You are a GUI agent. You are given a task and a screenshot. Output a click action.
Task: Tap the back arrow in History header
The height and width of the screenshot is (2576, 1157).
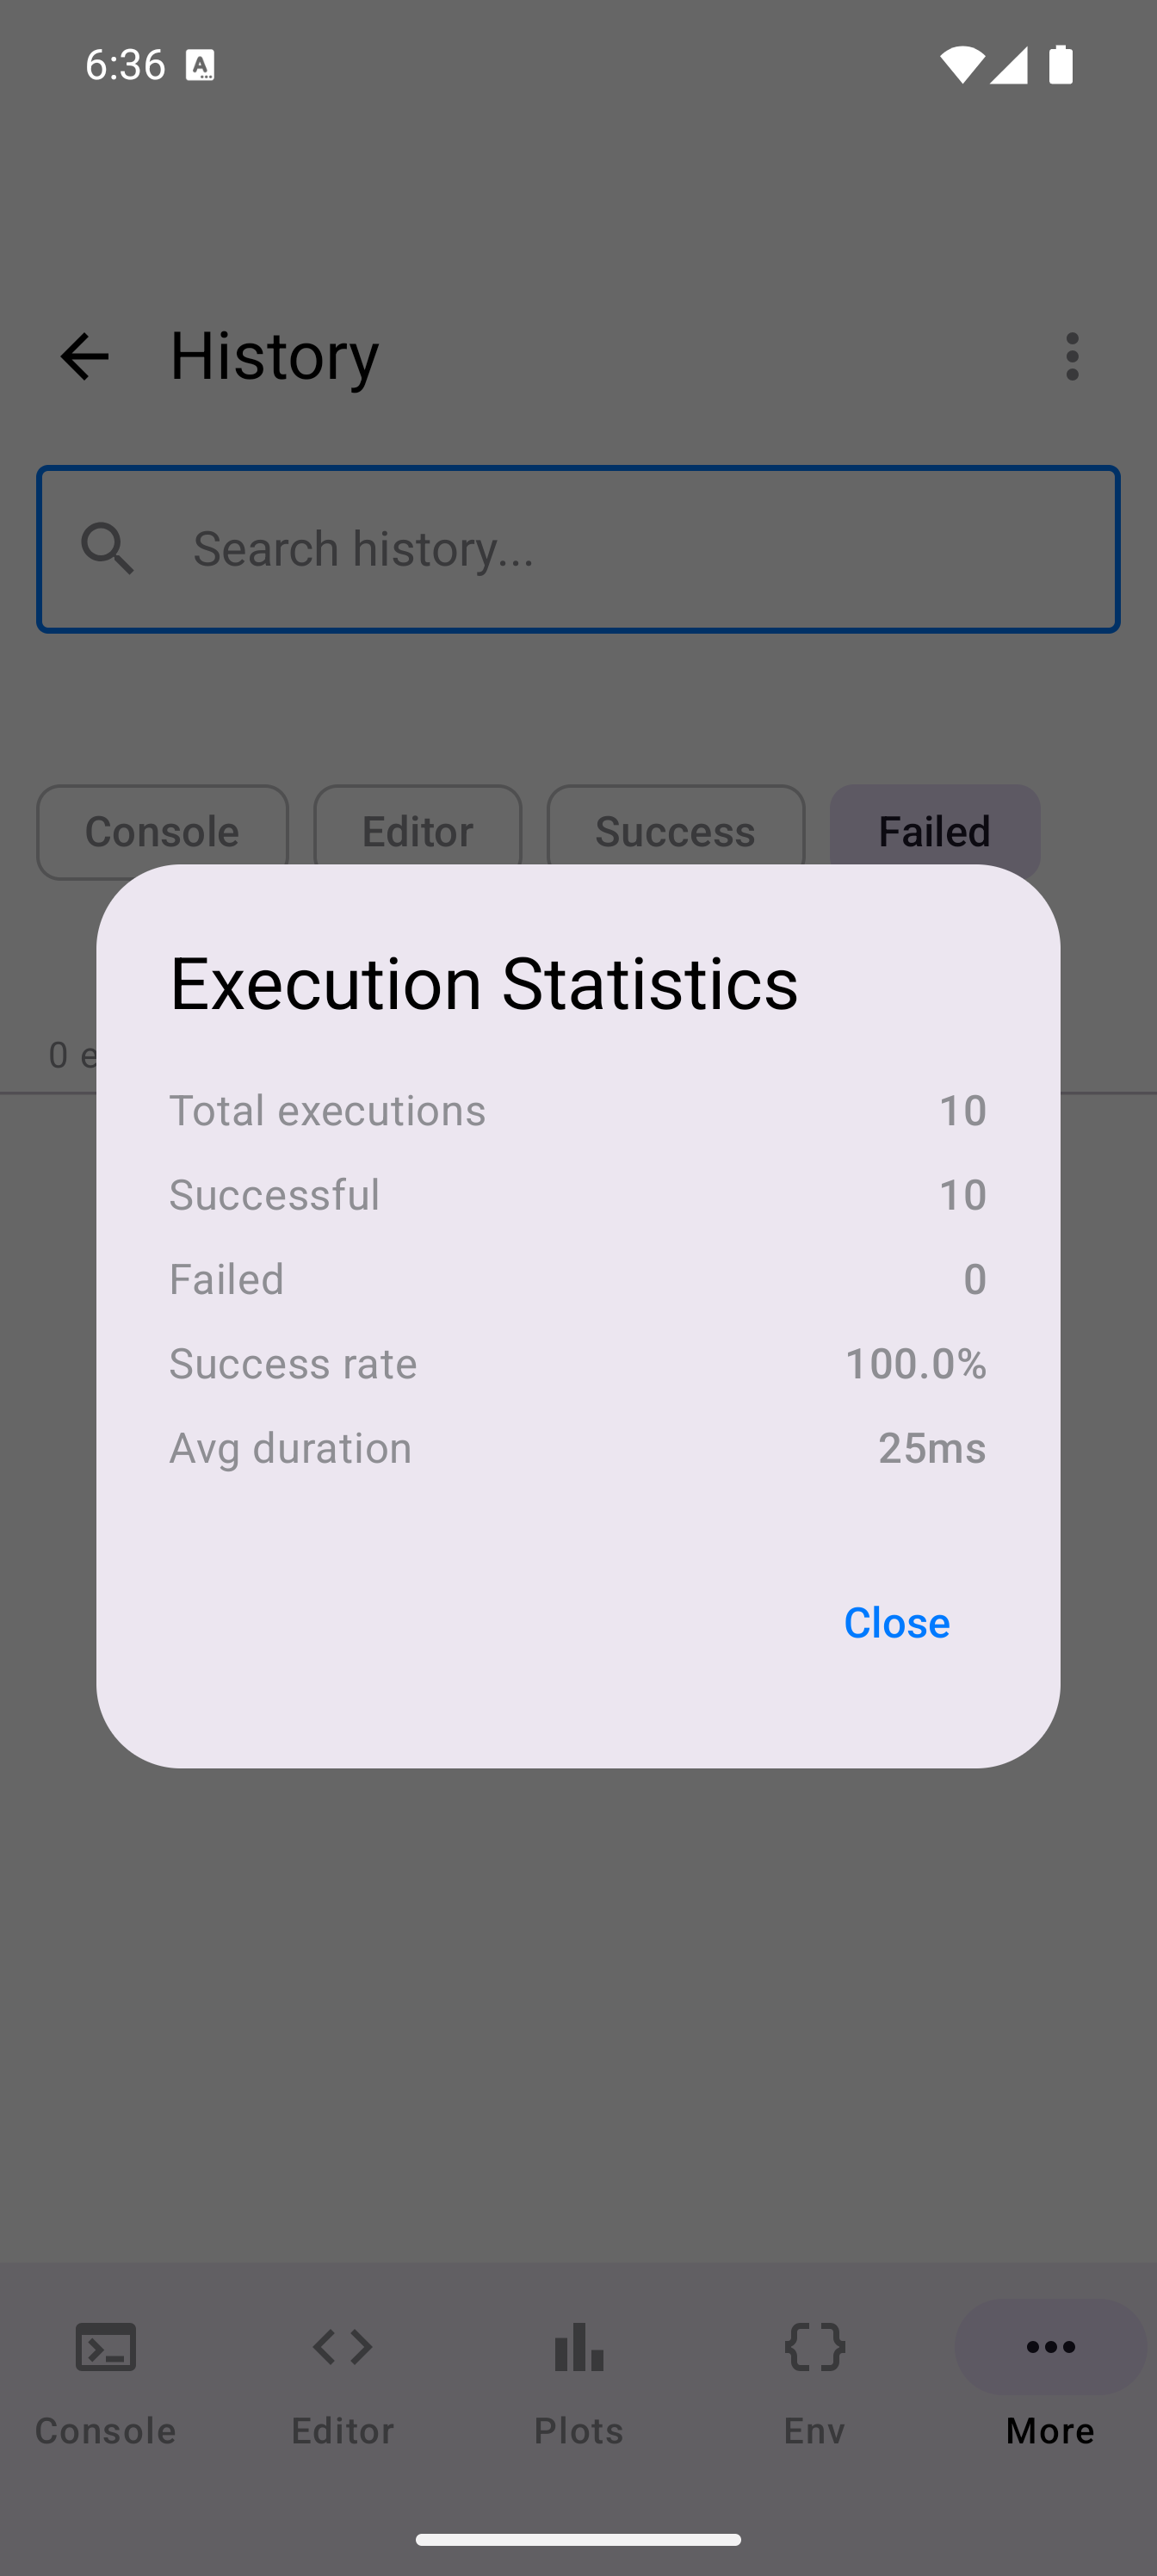pyautogui.click(x=84, y=356)
